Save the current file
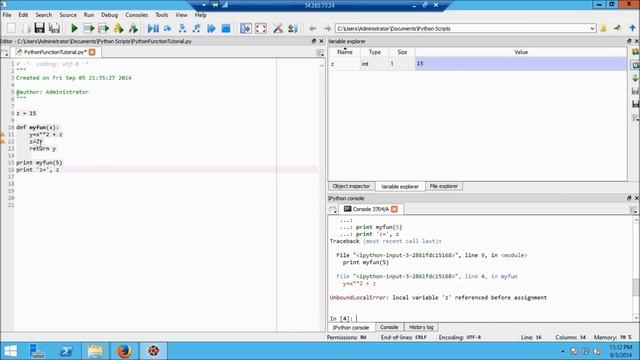This screenshot has width=640, height=360. pos(39,28)
